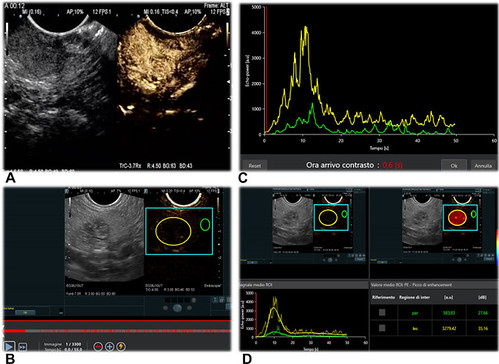This screenshot has width=499, height=364.
Task: Play the clip in panel B
Action: coord(9,347)
